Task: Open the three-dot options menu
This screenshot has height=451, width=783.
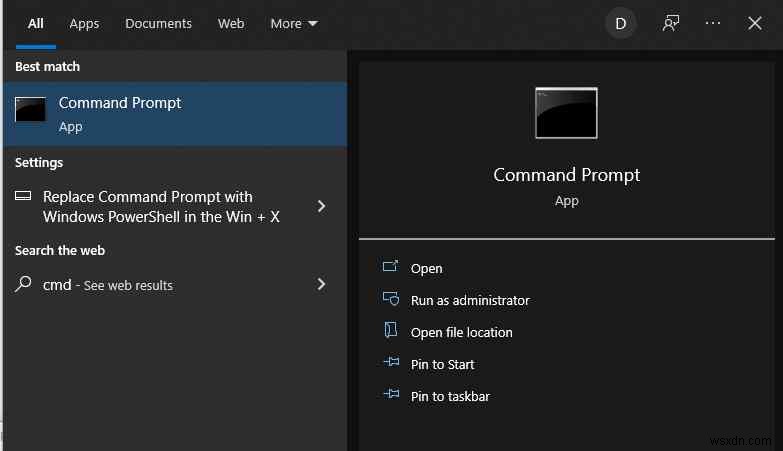Action: [x=713, y=23]
